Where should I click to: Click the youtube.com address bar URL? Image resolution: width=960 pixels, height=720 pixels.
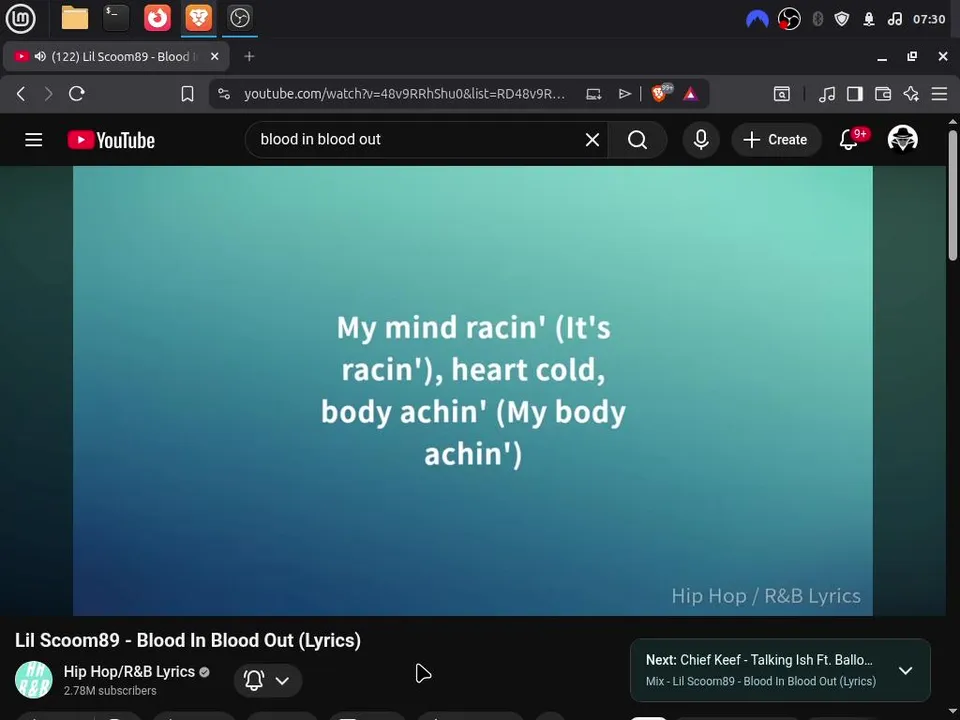404,94
